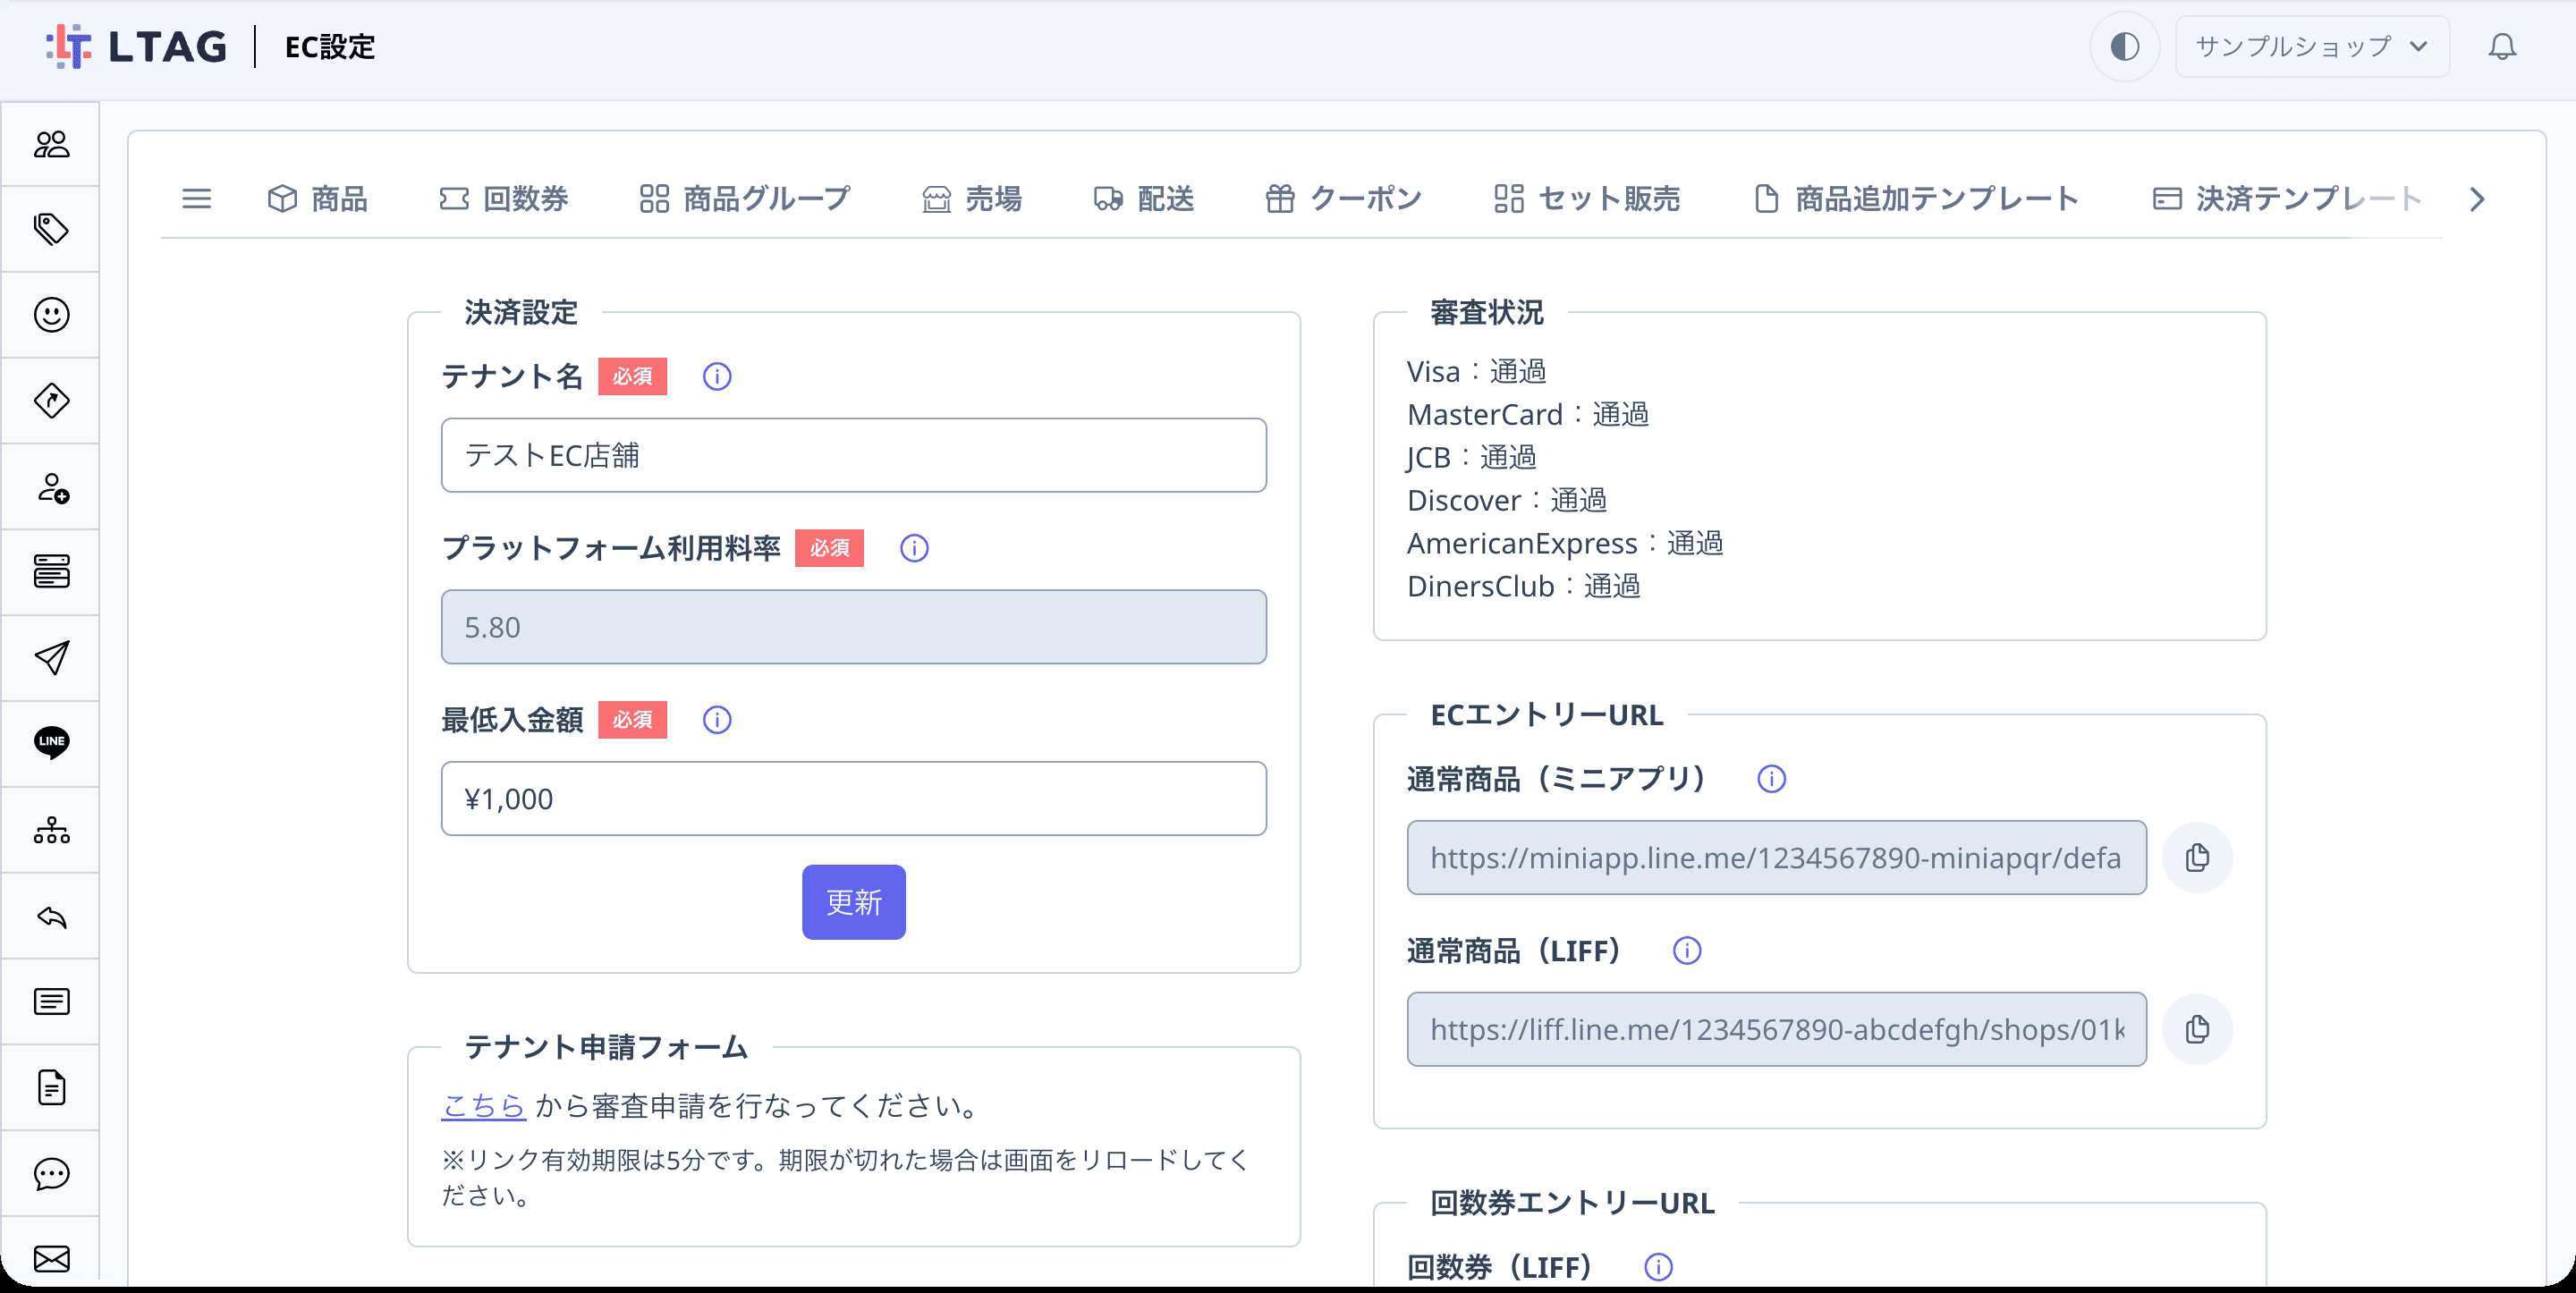Copy the miniapp.line.me URL
This screenshot has height=1293, width=2576.
click(x=2197, y=858)
